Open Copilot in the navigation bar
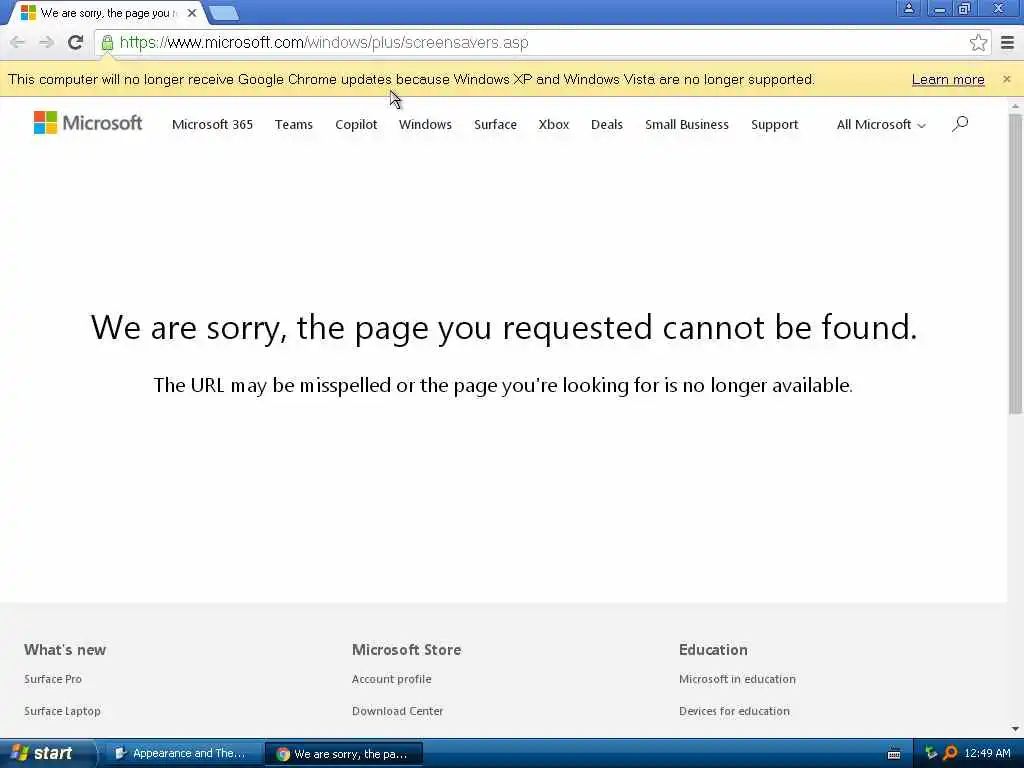 [x=356, y=124]
